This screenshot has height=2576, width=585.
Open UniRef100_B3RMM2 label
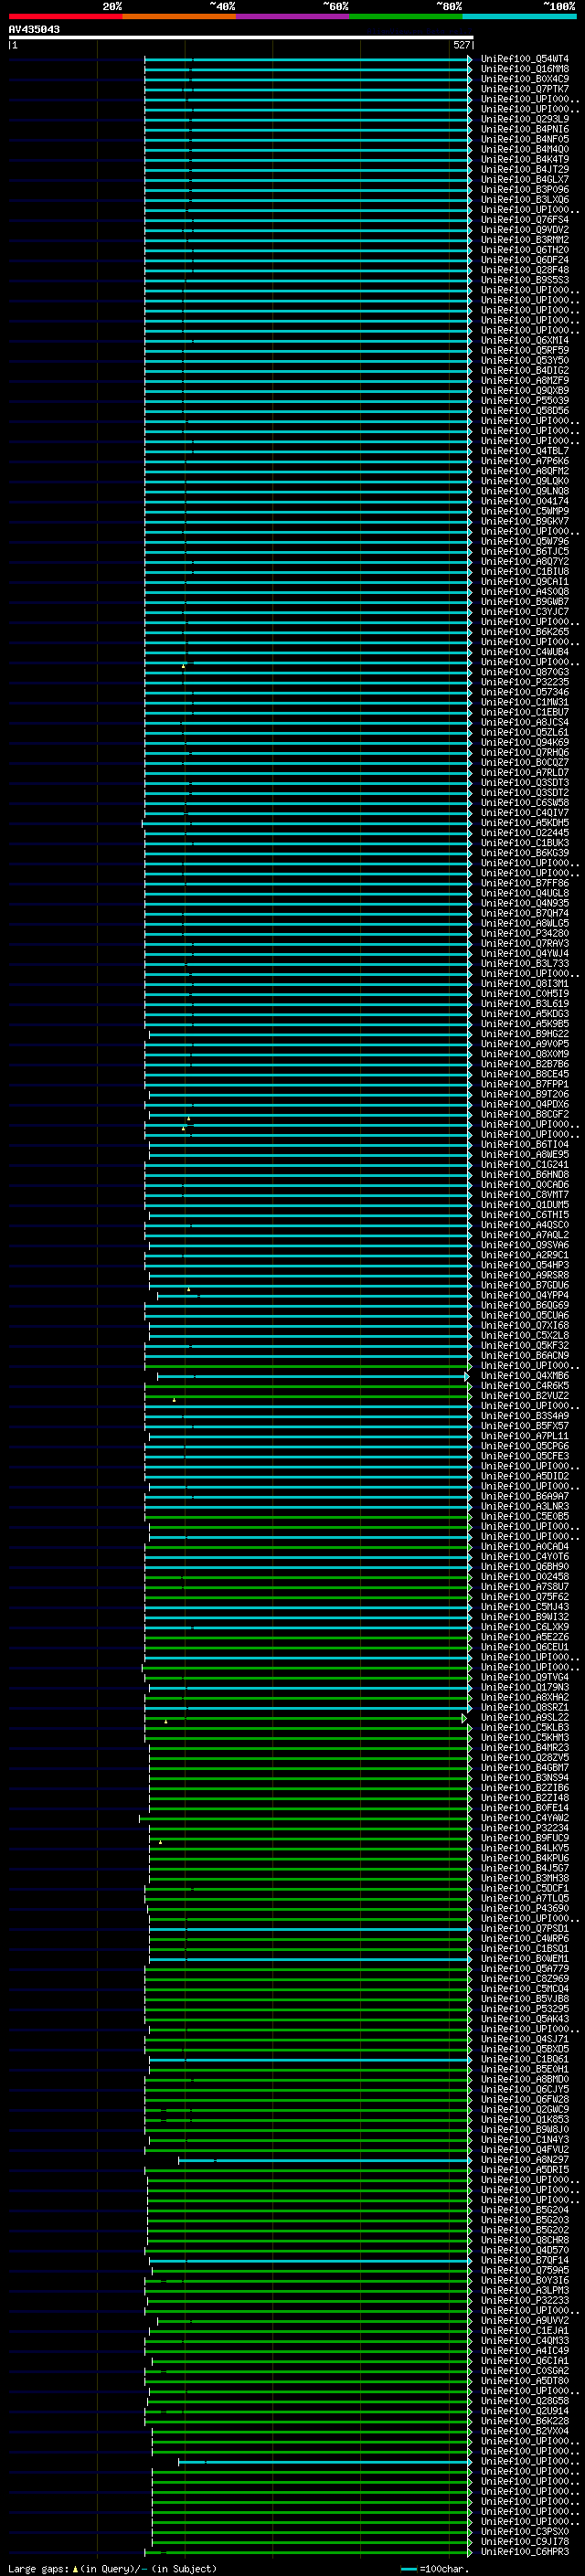click(525, 240)
